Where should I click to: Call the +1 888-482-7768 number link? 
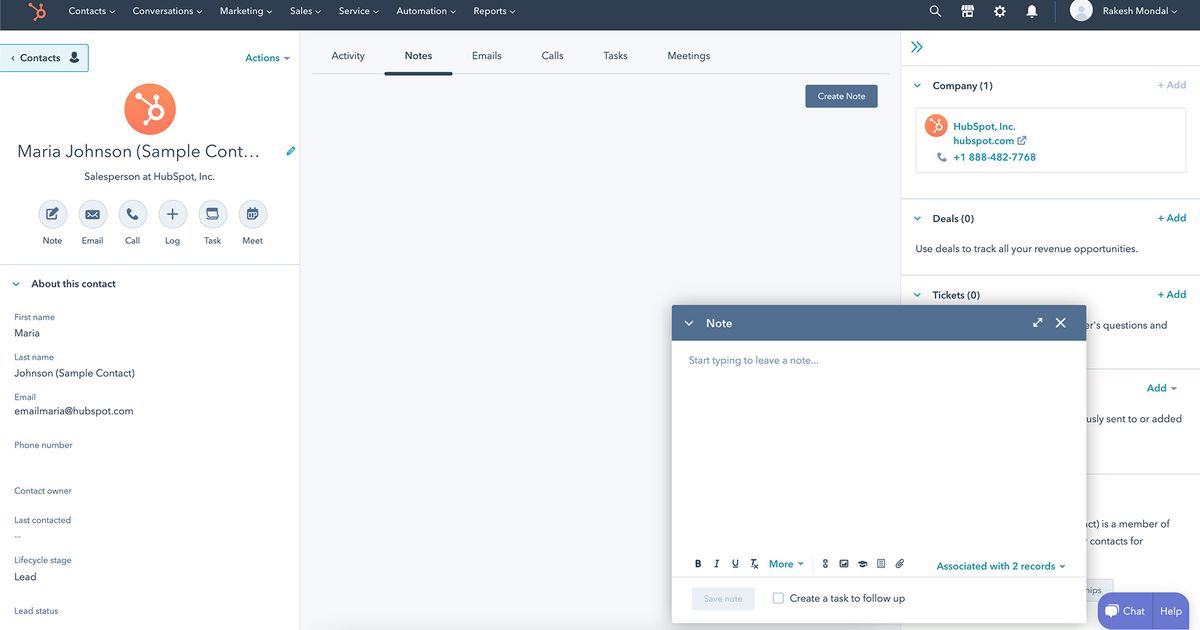point(994,158)
